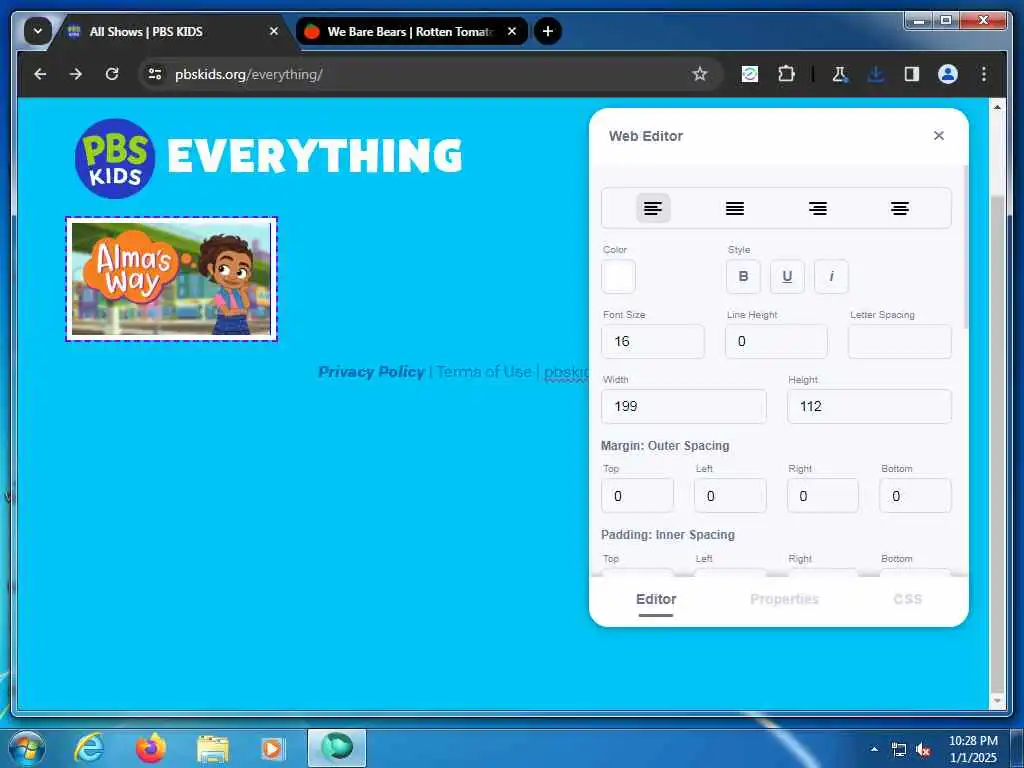Open the taskbar clock showing 10:28 PM

click(x=973, y=749)
